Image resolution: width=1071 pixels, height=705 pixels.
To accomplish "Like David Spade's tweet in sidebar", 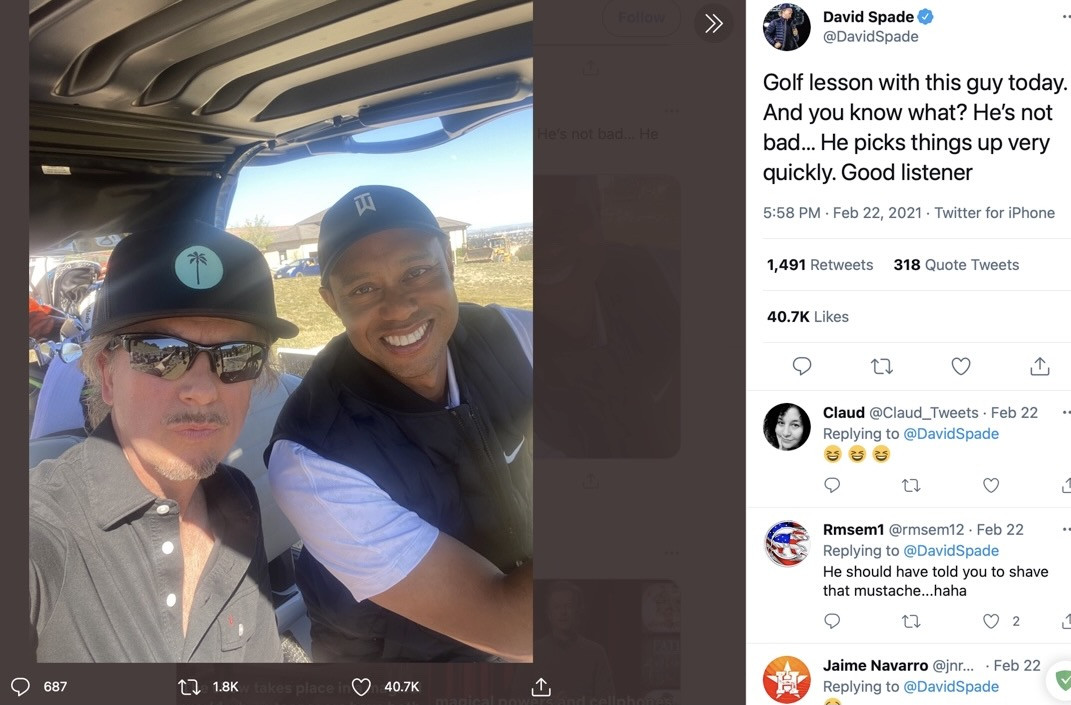I will tap(961, 367).
